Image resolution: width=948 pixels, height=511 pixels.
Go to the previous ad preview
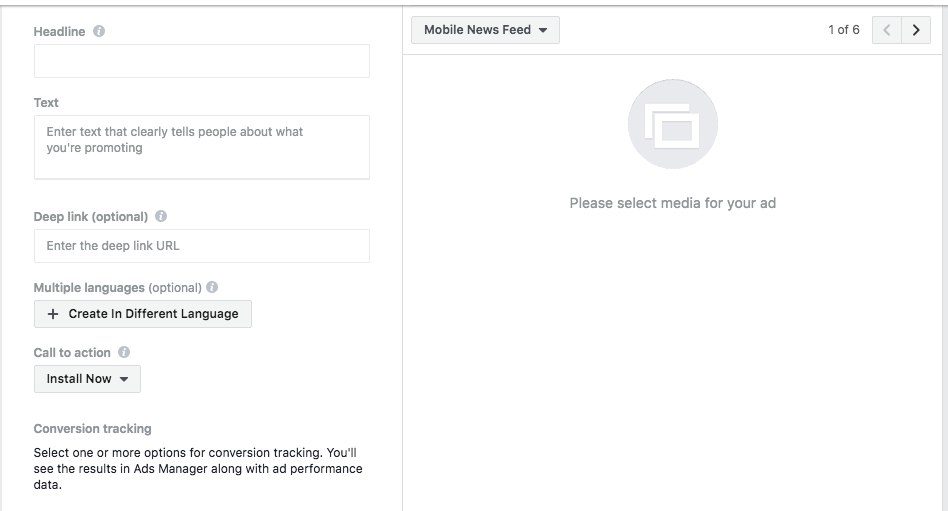click(x=887, y=30)
